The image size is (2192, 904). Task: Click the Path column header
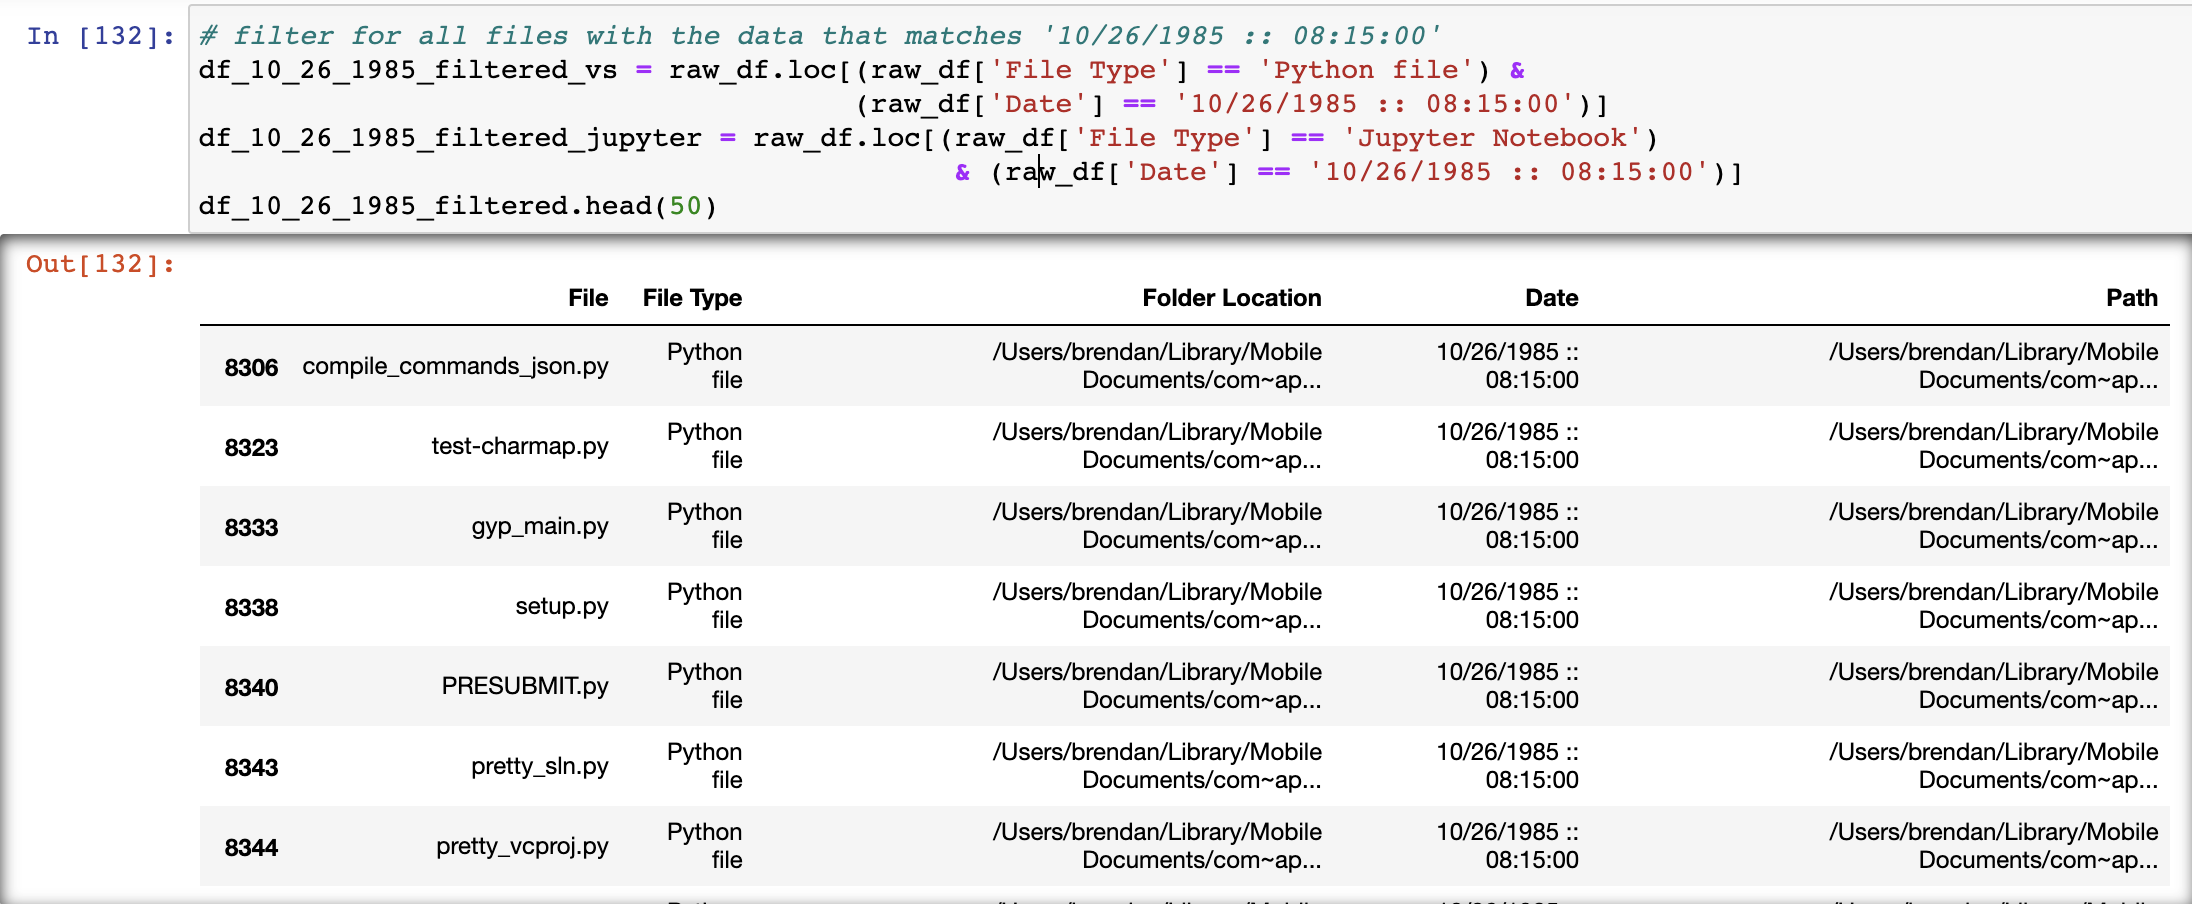point(2132,298)
